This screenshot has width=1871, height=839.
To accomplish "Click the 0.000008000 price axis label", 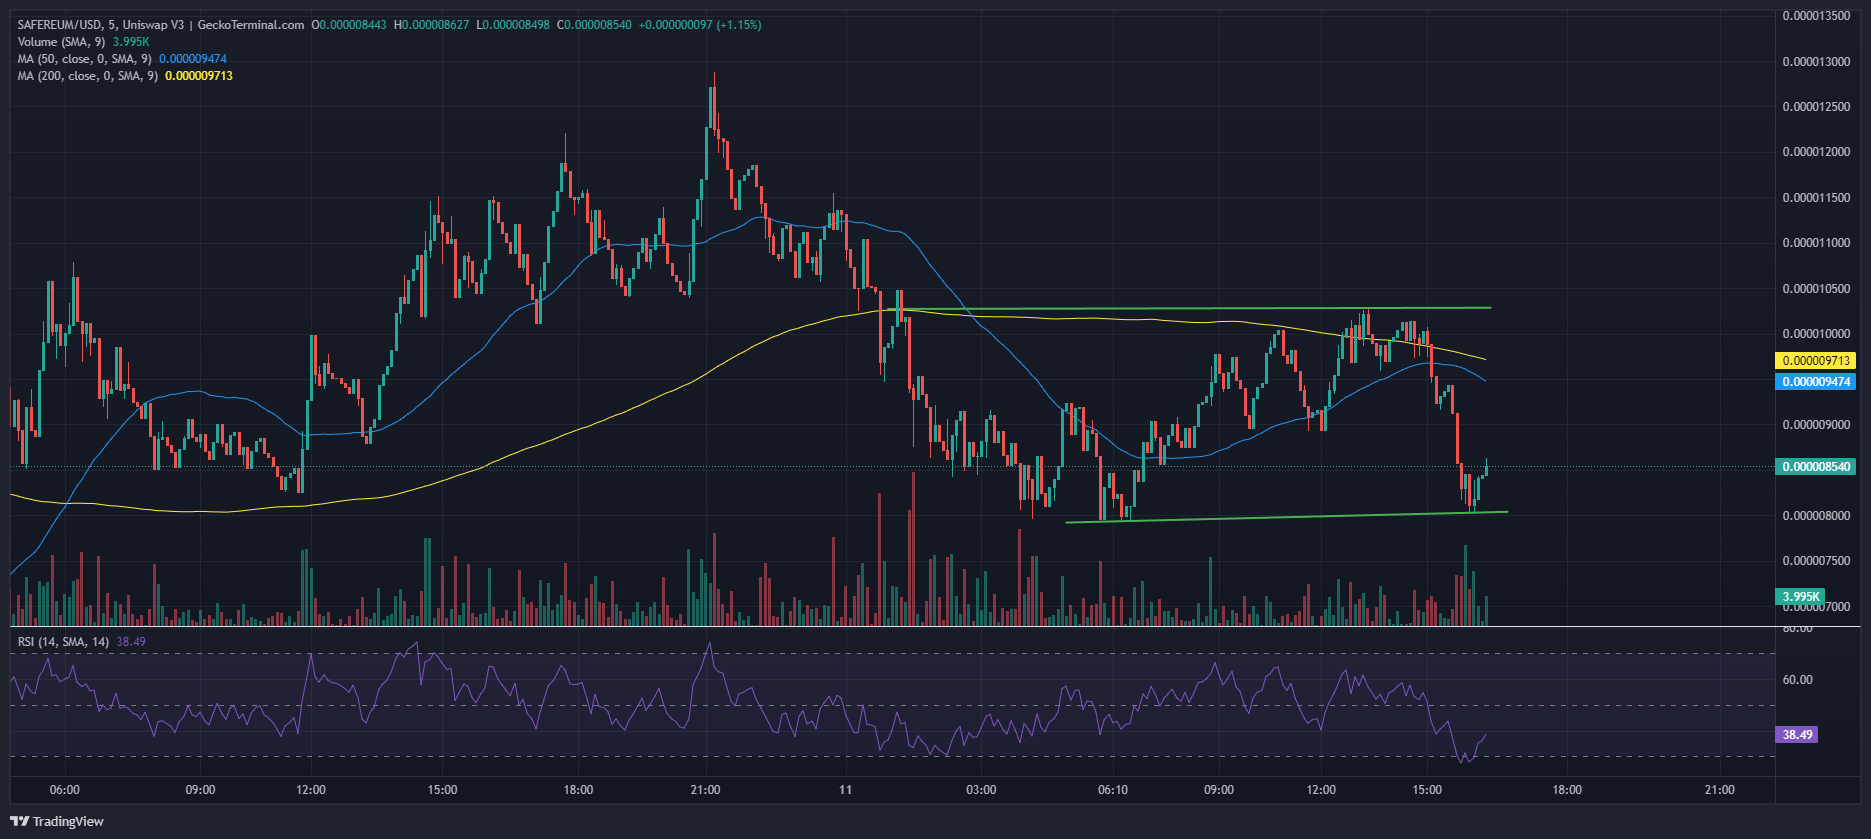I will coord(1816,516).
